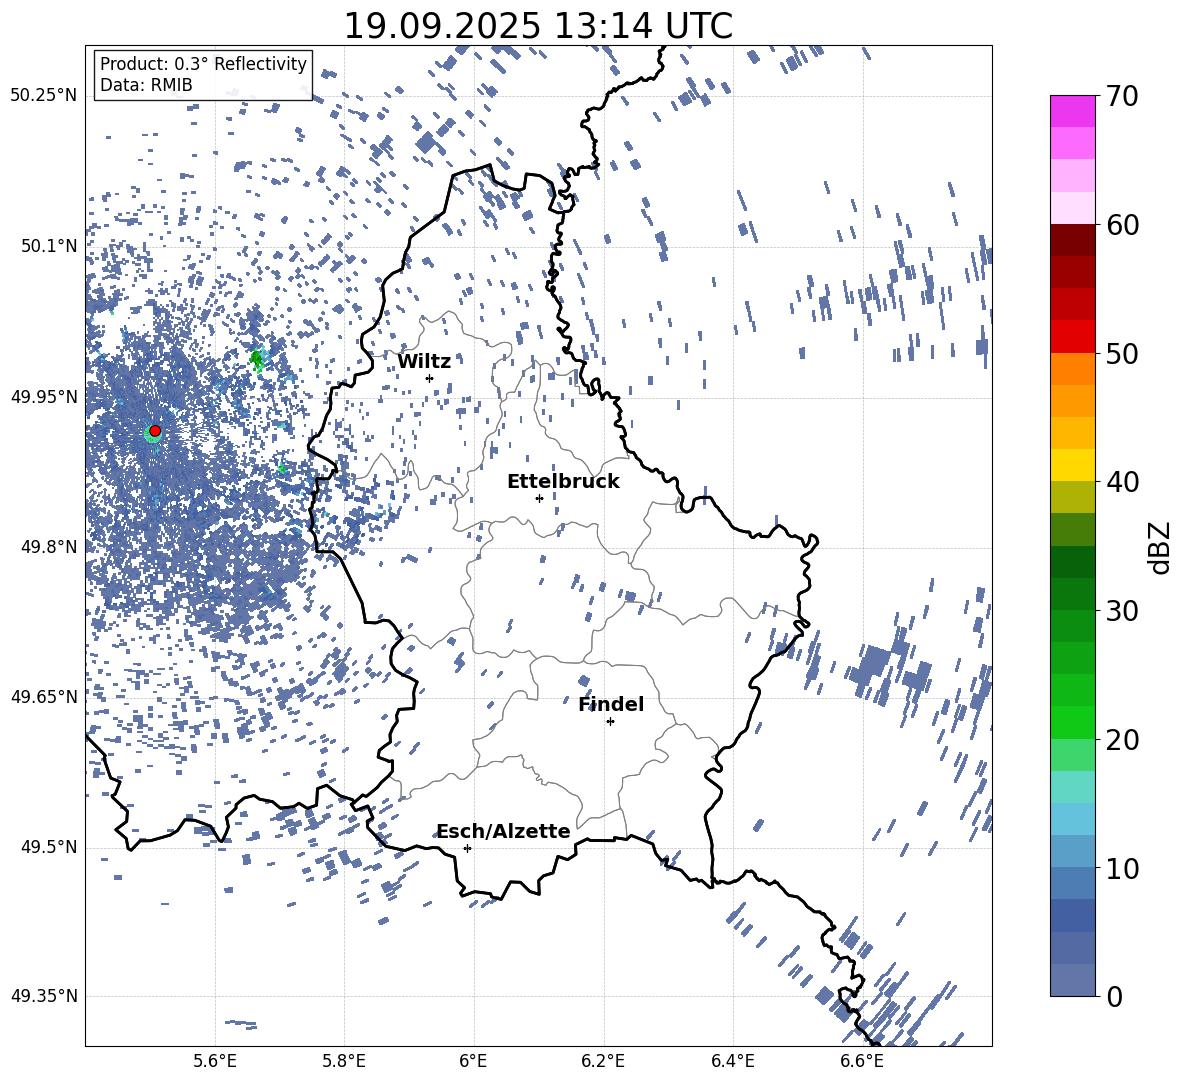Click the colorbar tick label 30

point(1122,611)
